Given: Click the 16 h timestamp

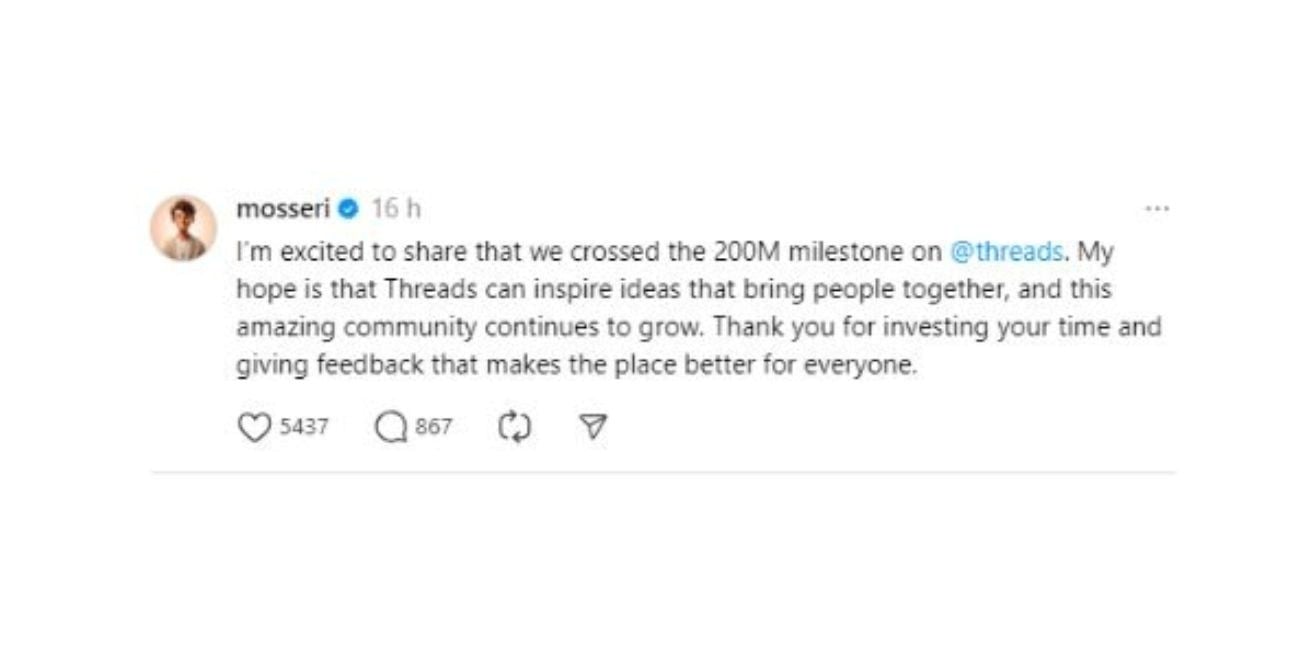Looking at the screenshot, I should [396, 209].
